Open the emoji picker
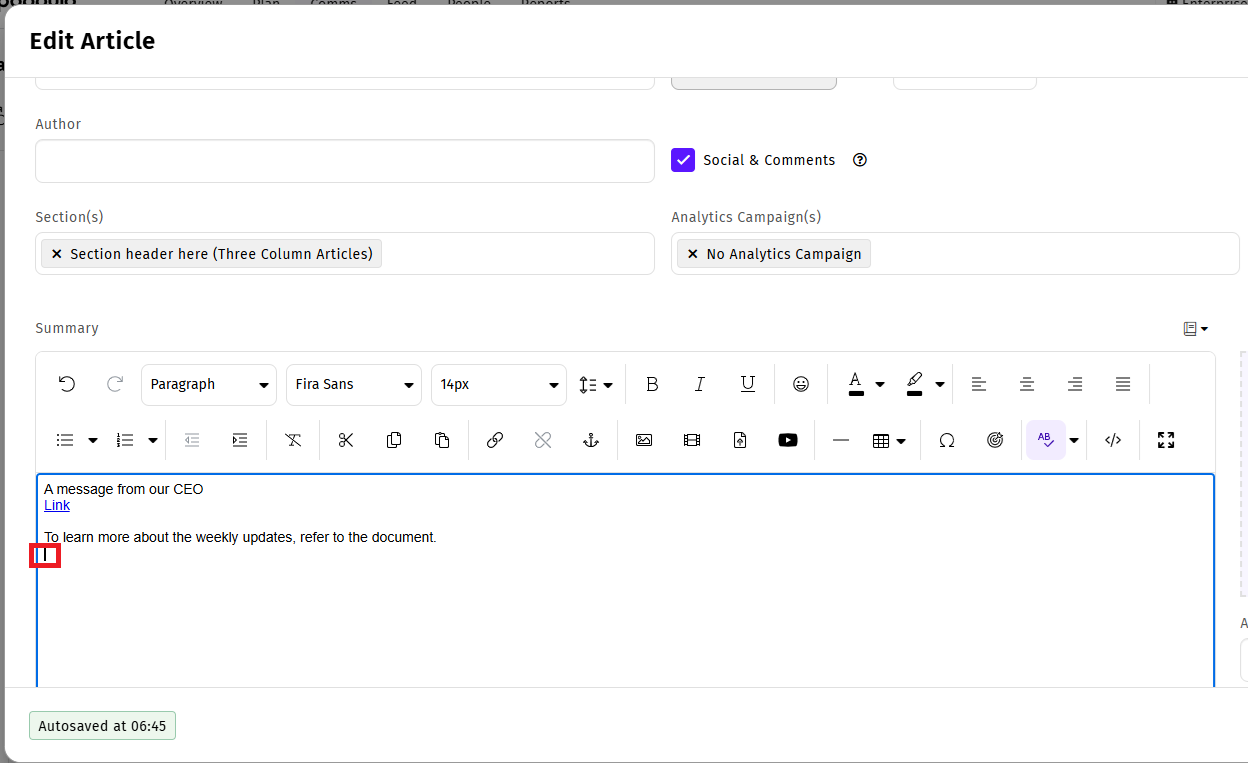 point(800,384)
